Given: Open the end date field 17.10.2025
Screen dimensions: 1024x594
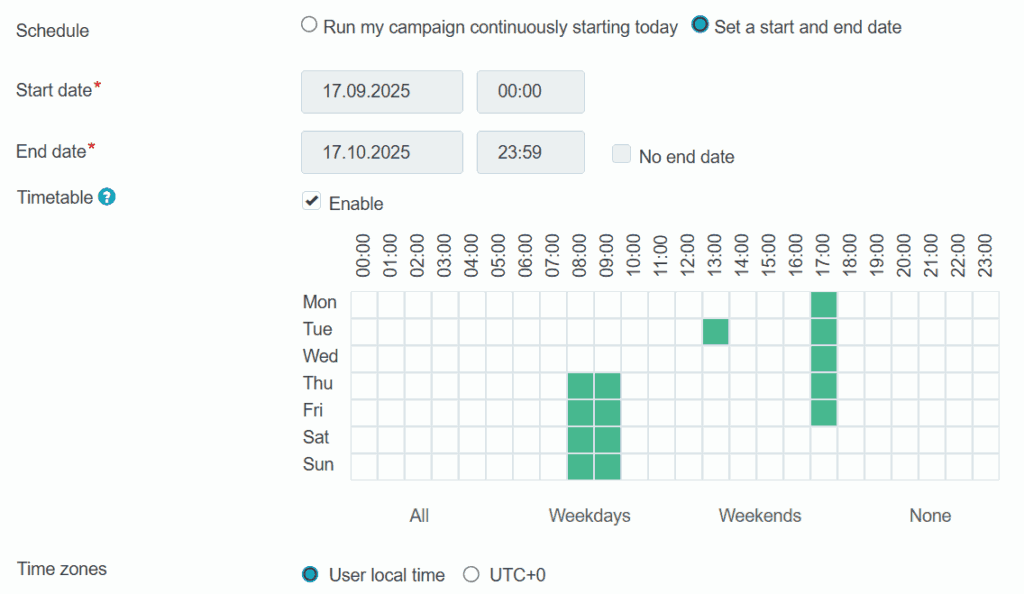Looking at the screenshot, I should (x=382, y=152).
